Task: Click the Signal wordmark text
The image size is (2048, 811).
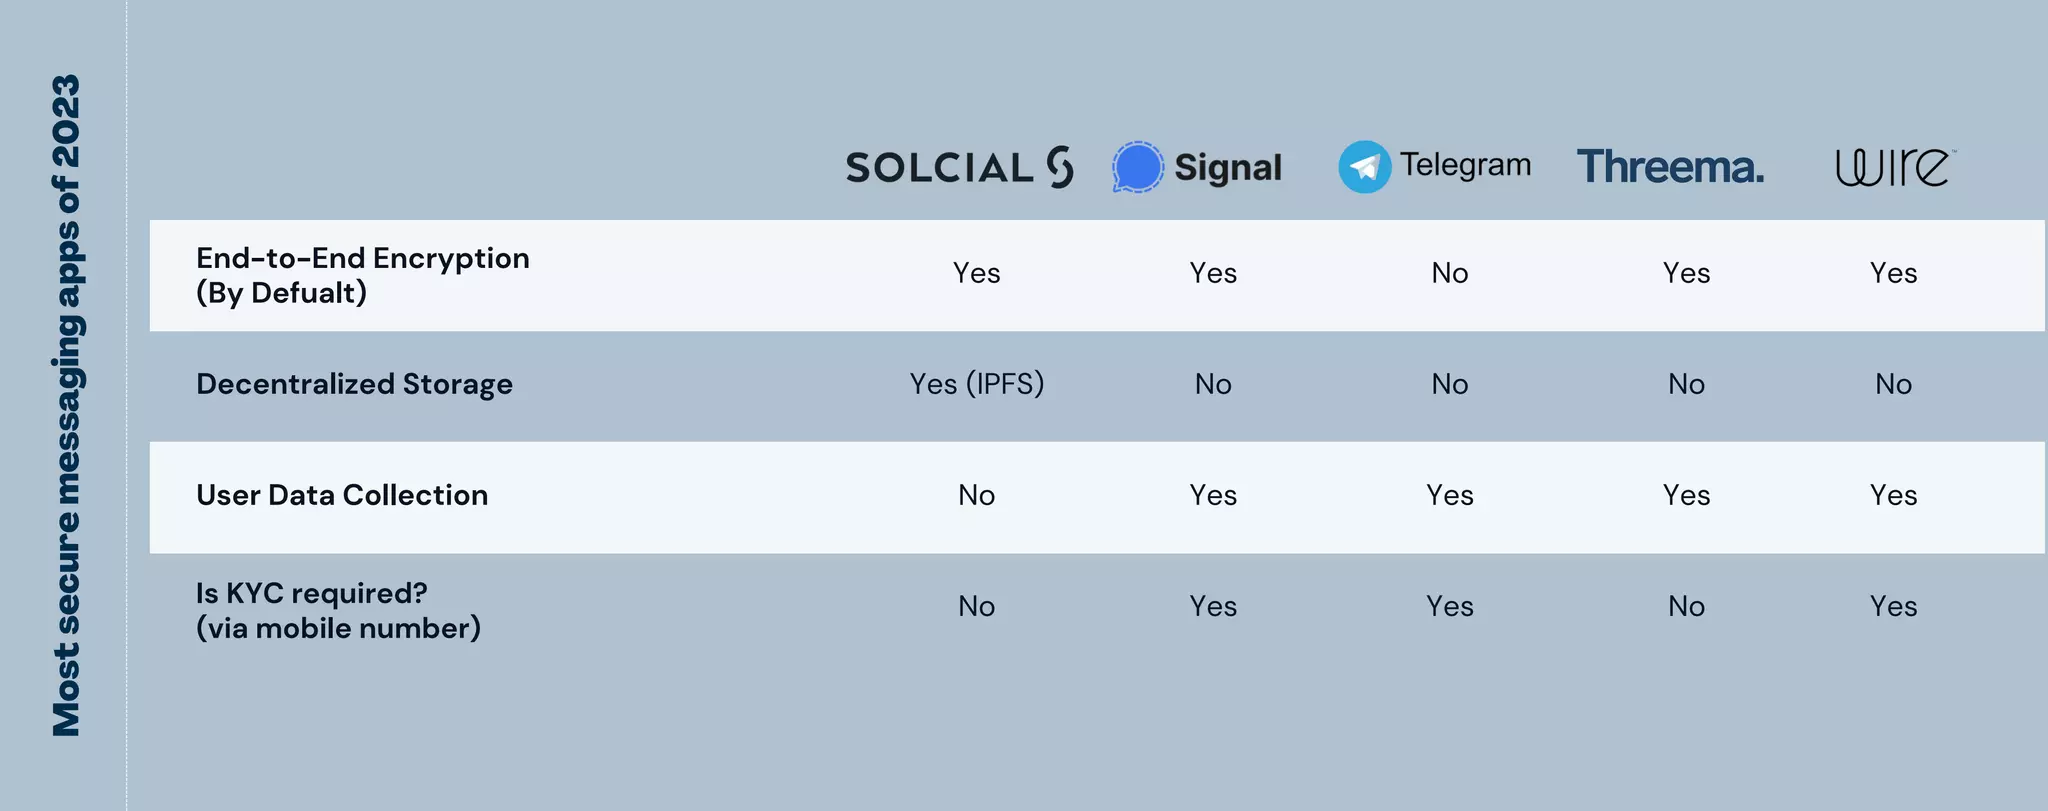Action: coord(1228,168)
